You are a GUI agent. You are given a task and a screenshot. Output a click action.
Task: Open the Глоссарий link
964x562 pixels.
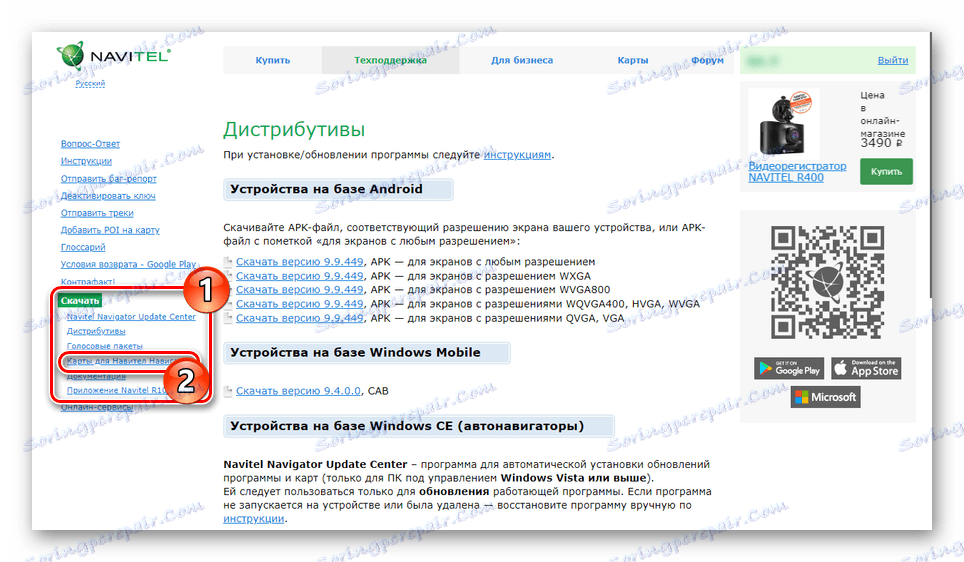coord(83,247)
